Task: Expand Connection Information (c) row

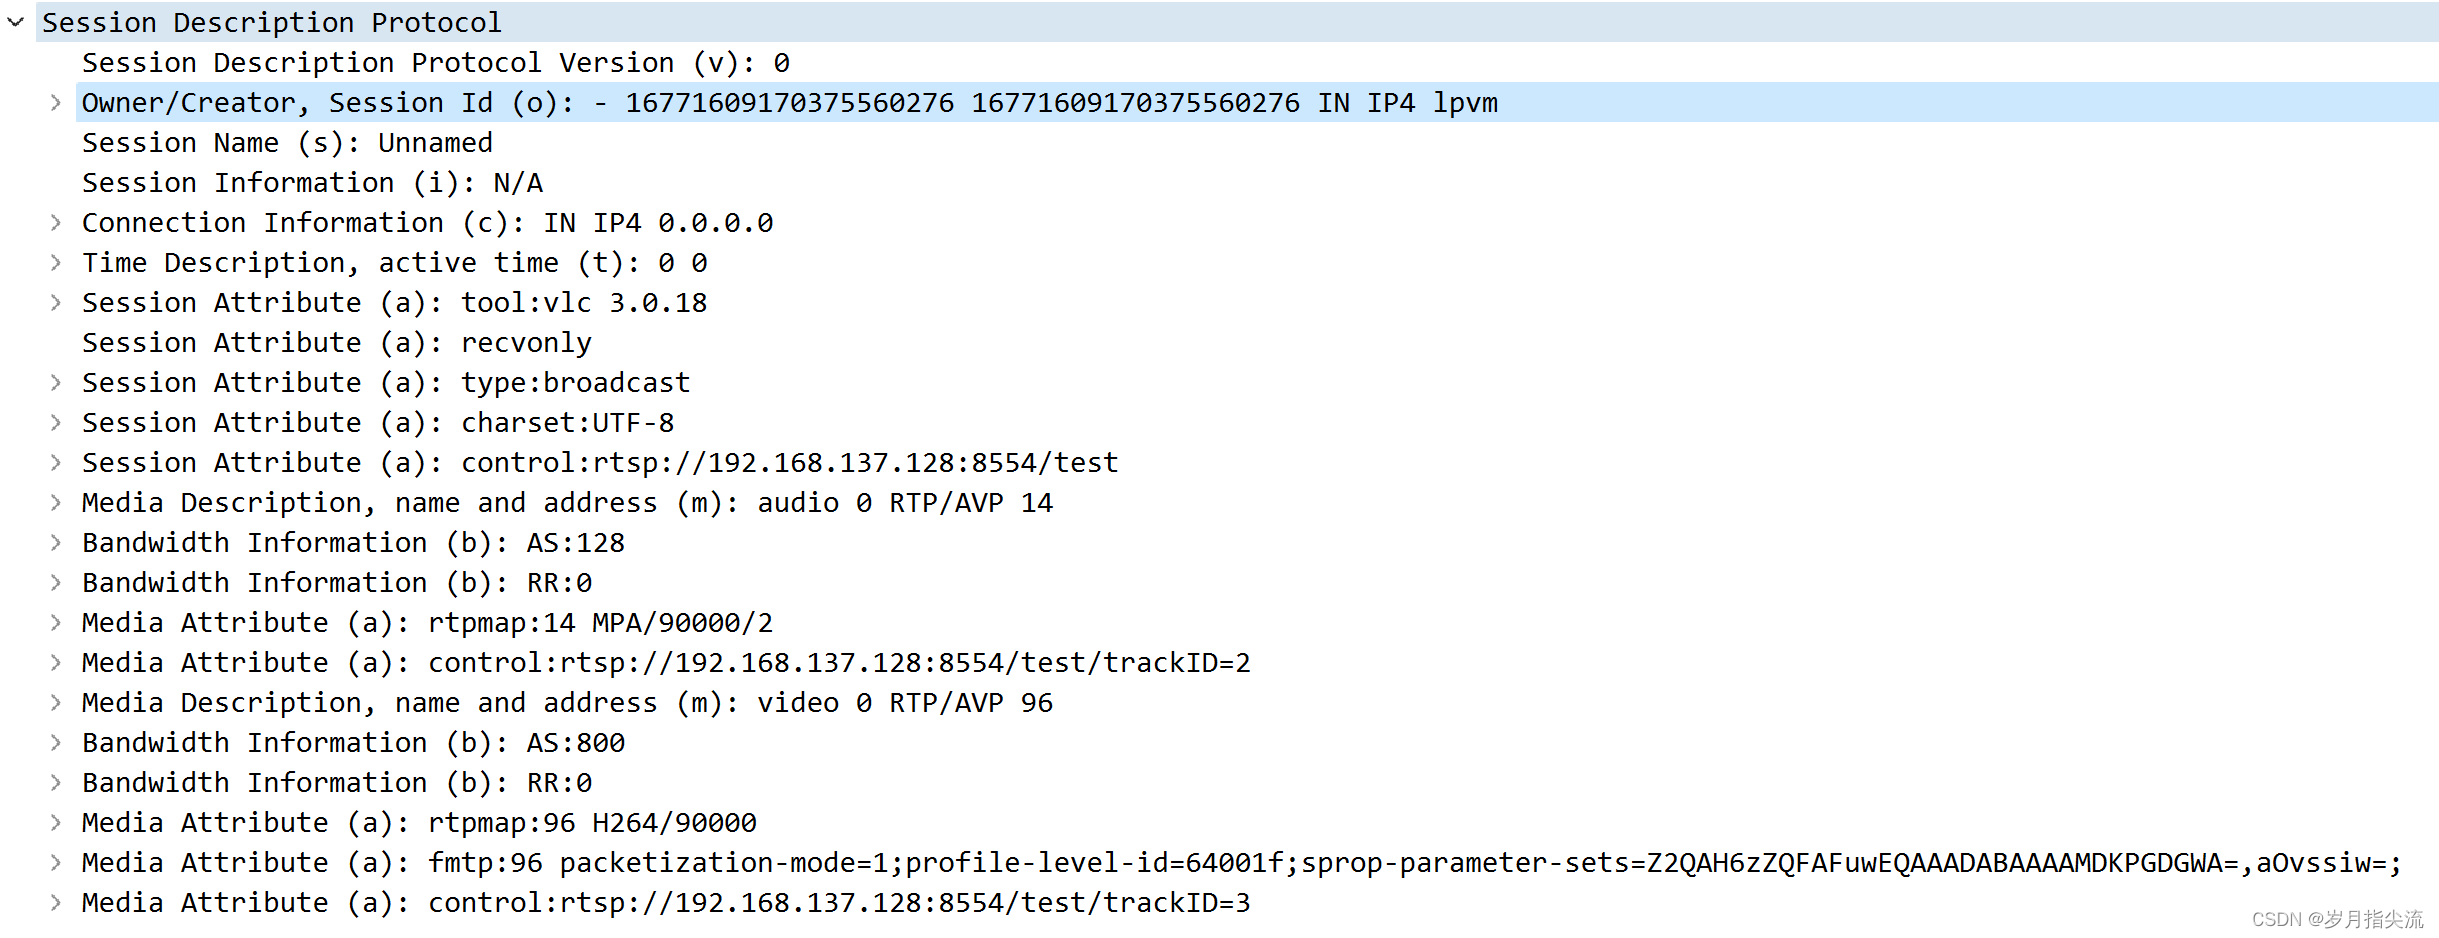Action: 56,222
